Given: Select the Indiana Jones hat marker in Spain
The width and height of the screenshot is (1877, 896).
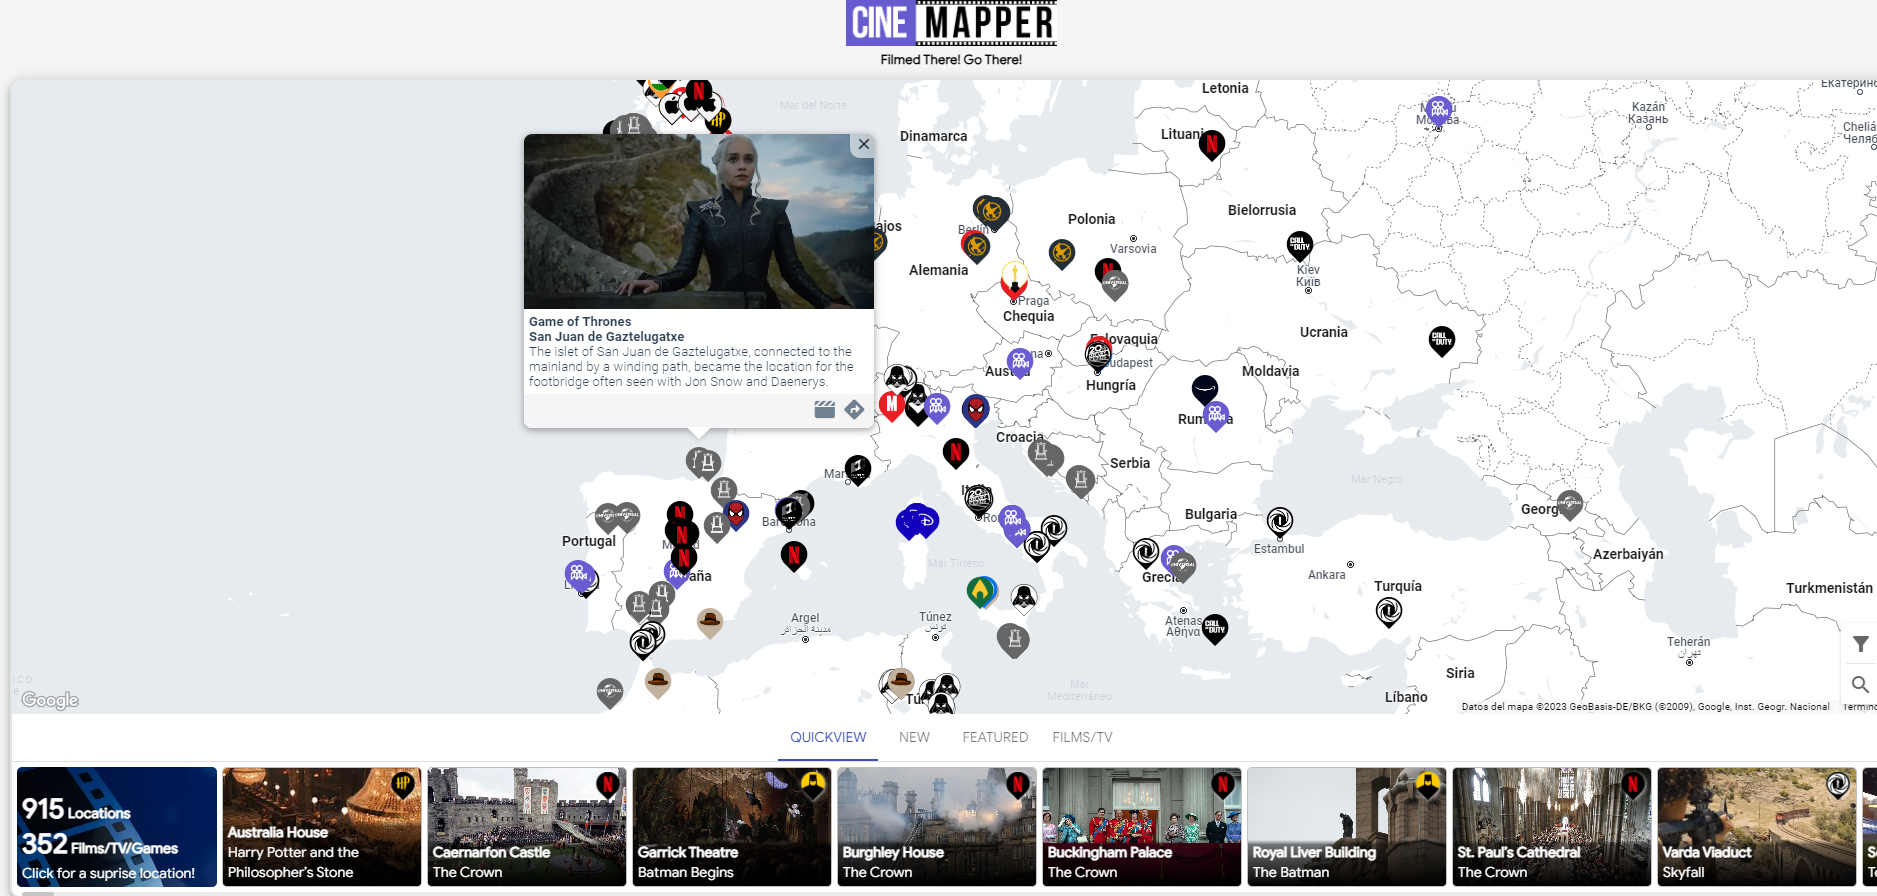Looking at the screenshot, I should (710, 622).
